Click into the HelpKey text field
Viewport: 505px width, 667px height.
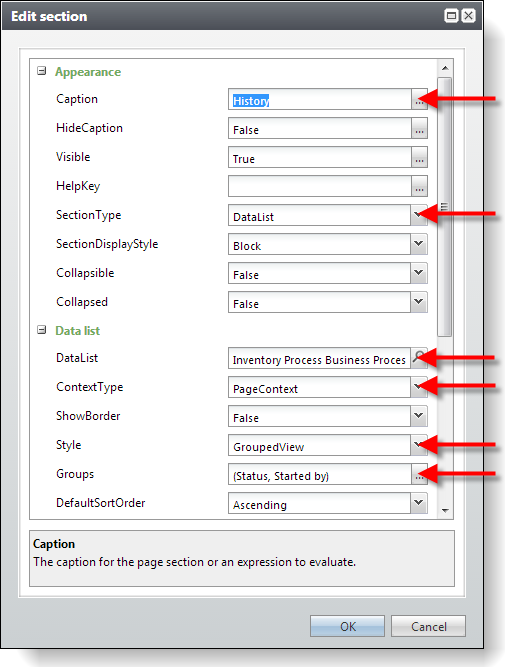[320, 186]
